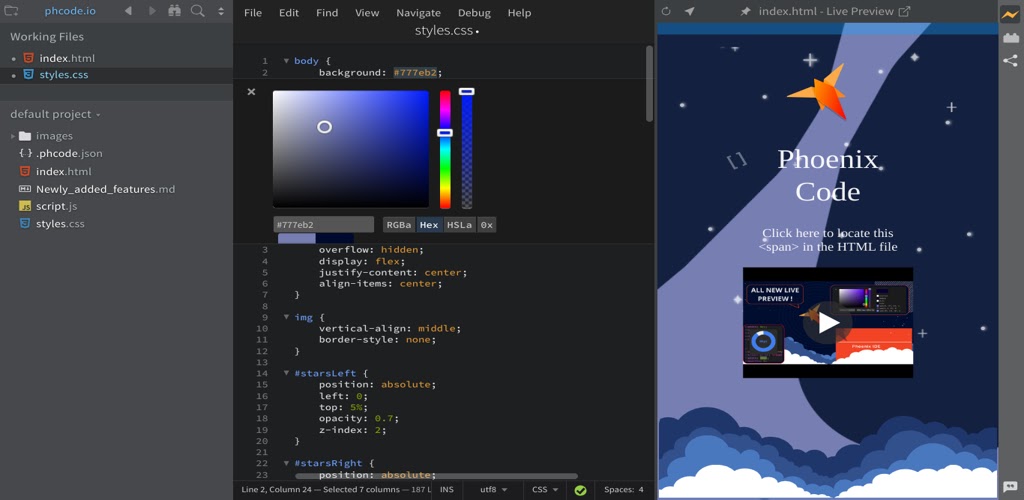
Task: Open the Debug menu
Action: pyautogui.click(x=474, y=13)
